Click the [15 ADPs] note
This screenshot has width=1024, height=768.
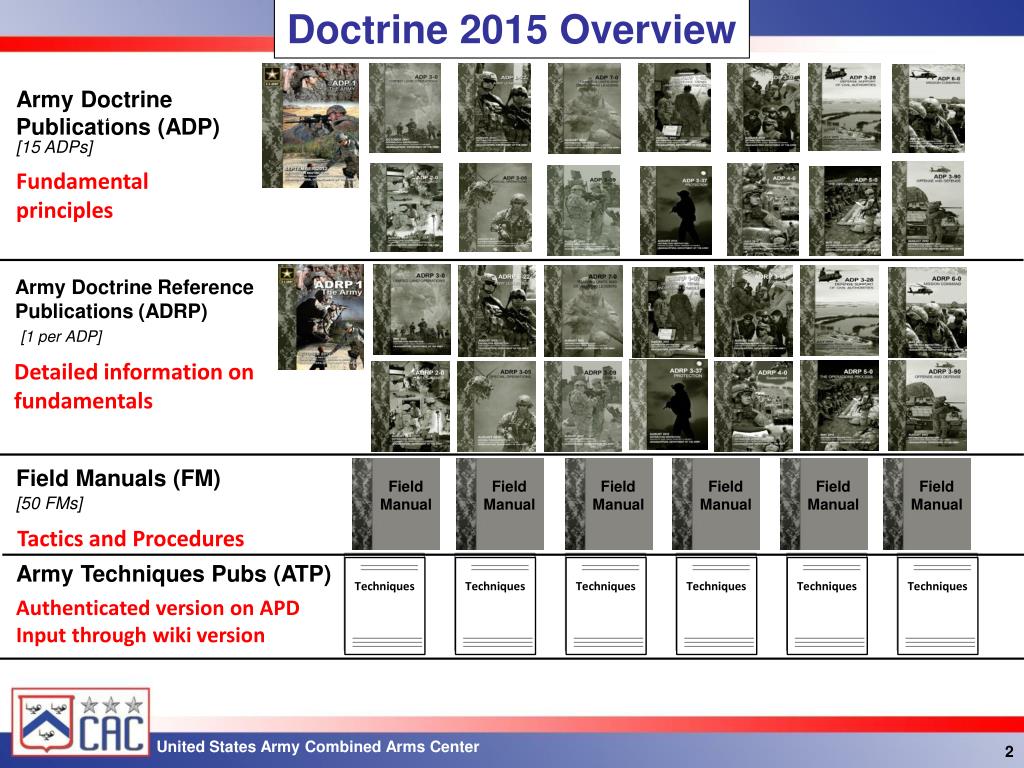click(55, 148)
